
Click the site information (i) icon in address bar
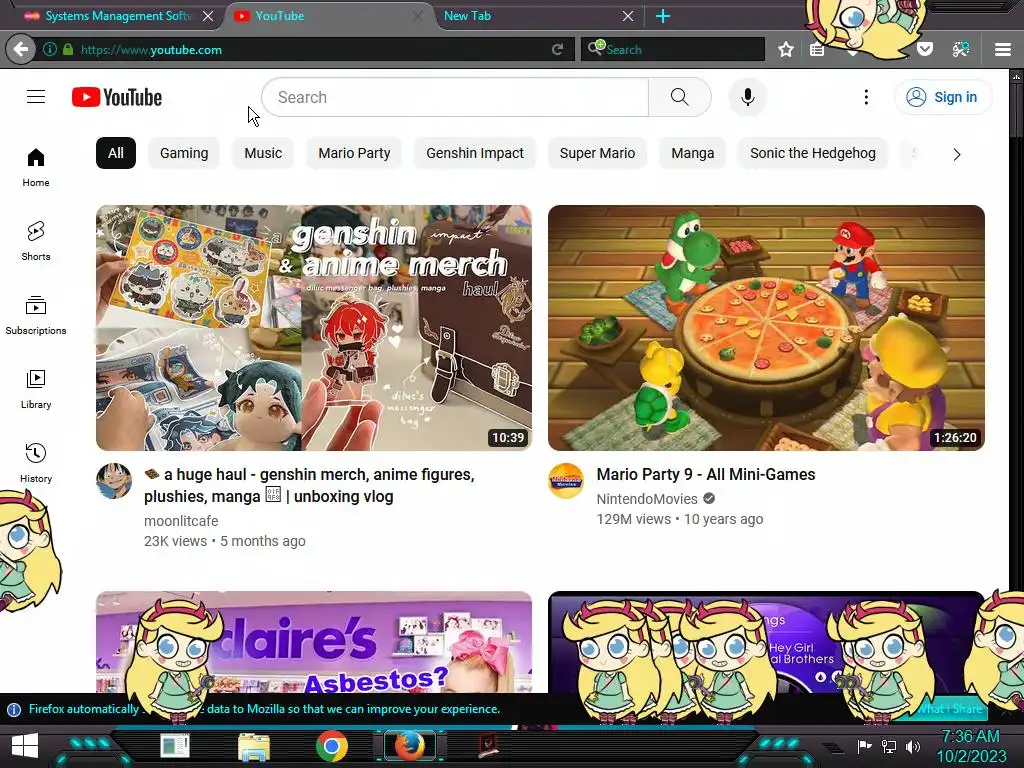[x=50, y=49]
